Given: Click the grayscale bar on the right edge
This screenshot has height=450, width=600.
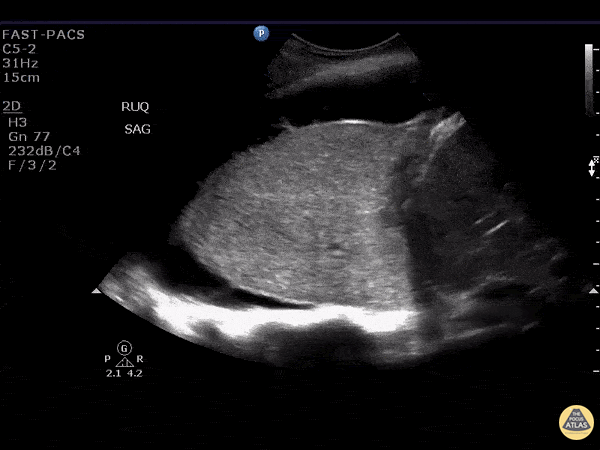Looking at the screenshot, I should [589, 79].
